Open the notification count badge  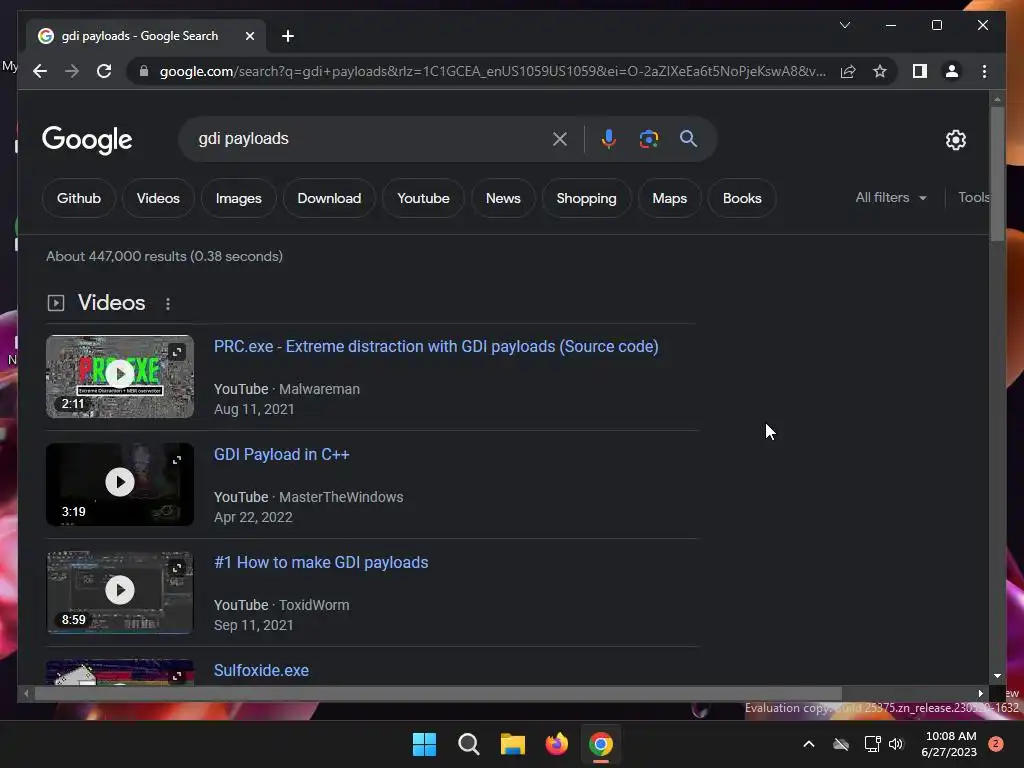(996, 744)
